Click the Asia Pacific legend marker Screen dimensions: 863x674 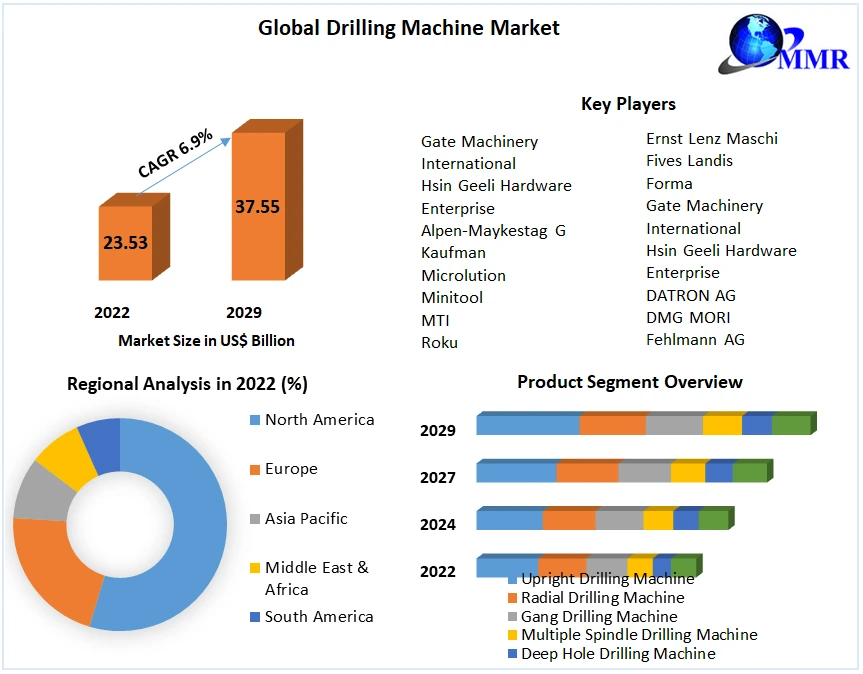click(x=255, y=519)
